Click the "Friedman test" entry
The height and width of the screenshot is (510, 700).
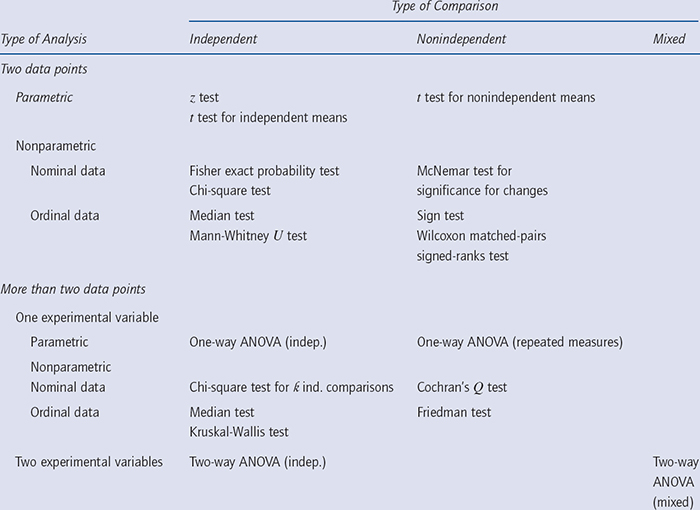tap(453, 412)
